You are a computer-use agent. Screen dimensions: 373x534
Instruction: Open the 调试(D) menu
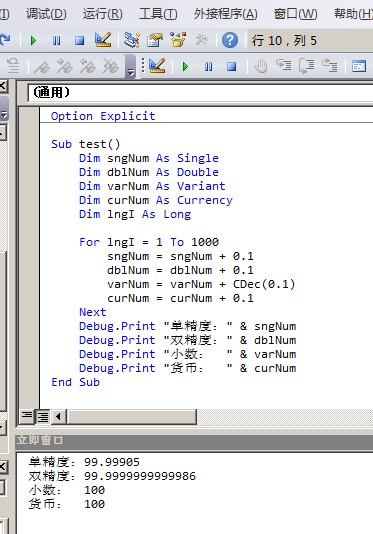tap(46, 14)
